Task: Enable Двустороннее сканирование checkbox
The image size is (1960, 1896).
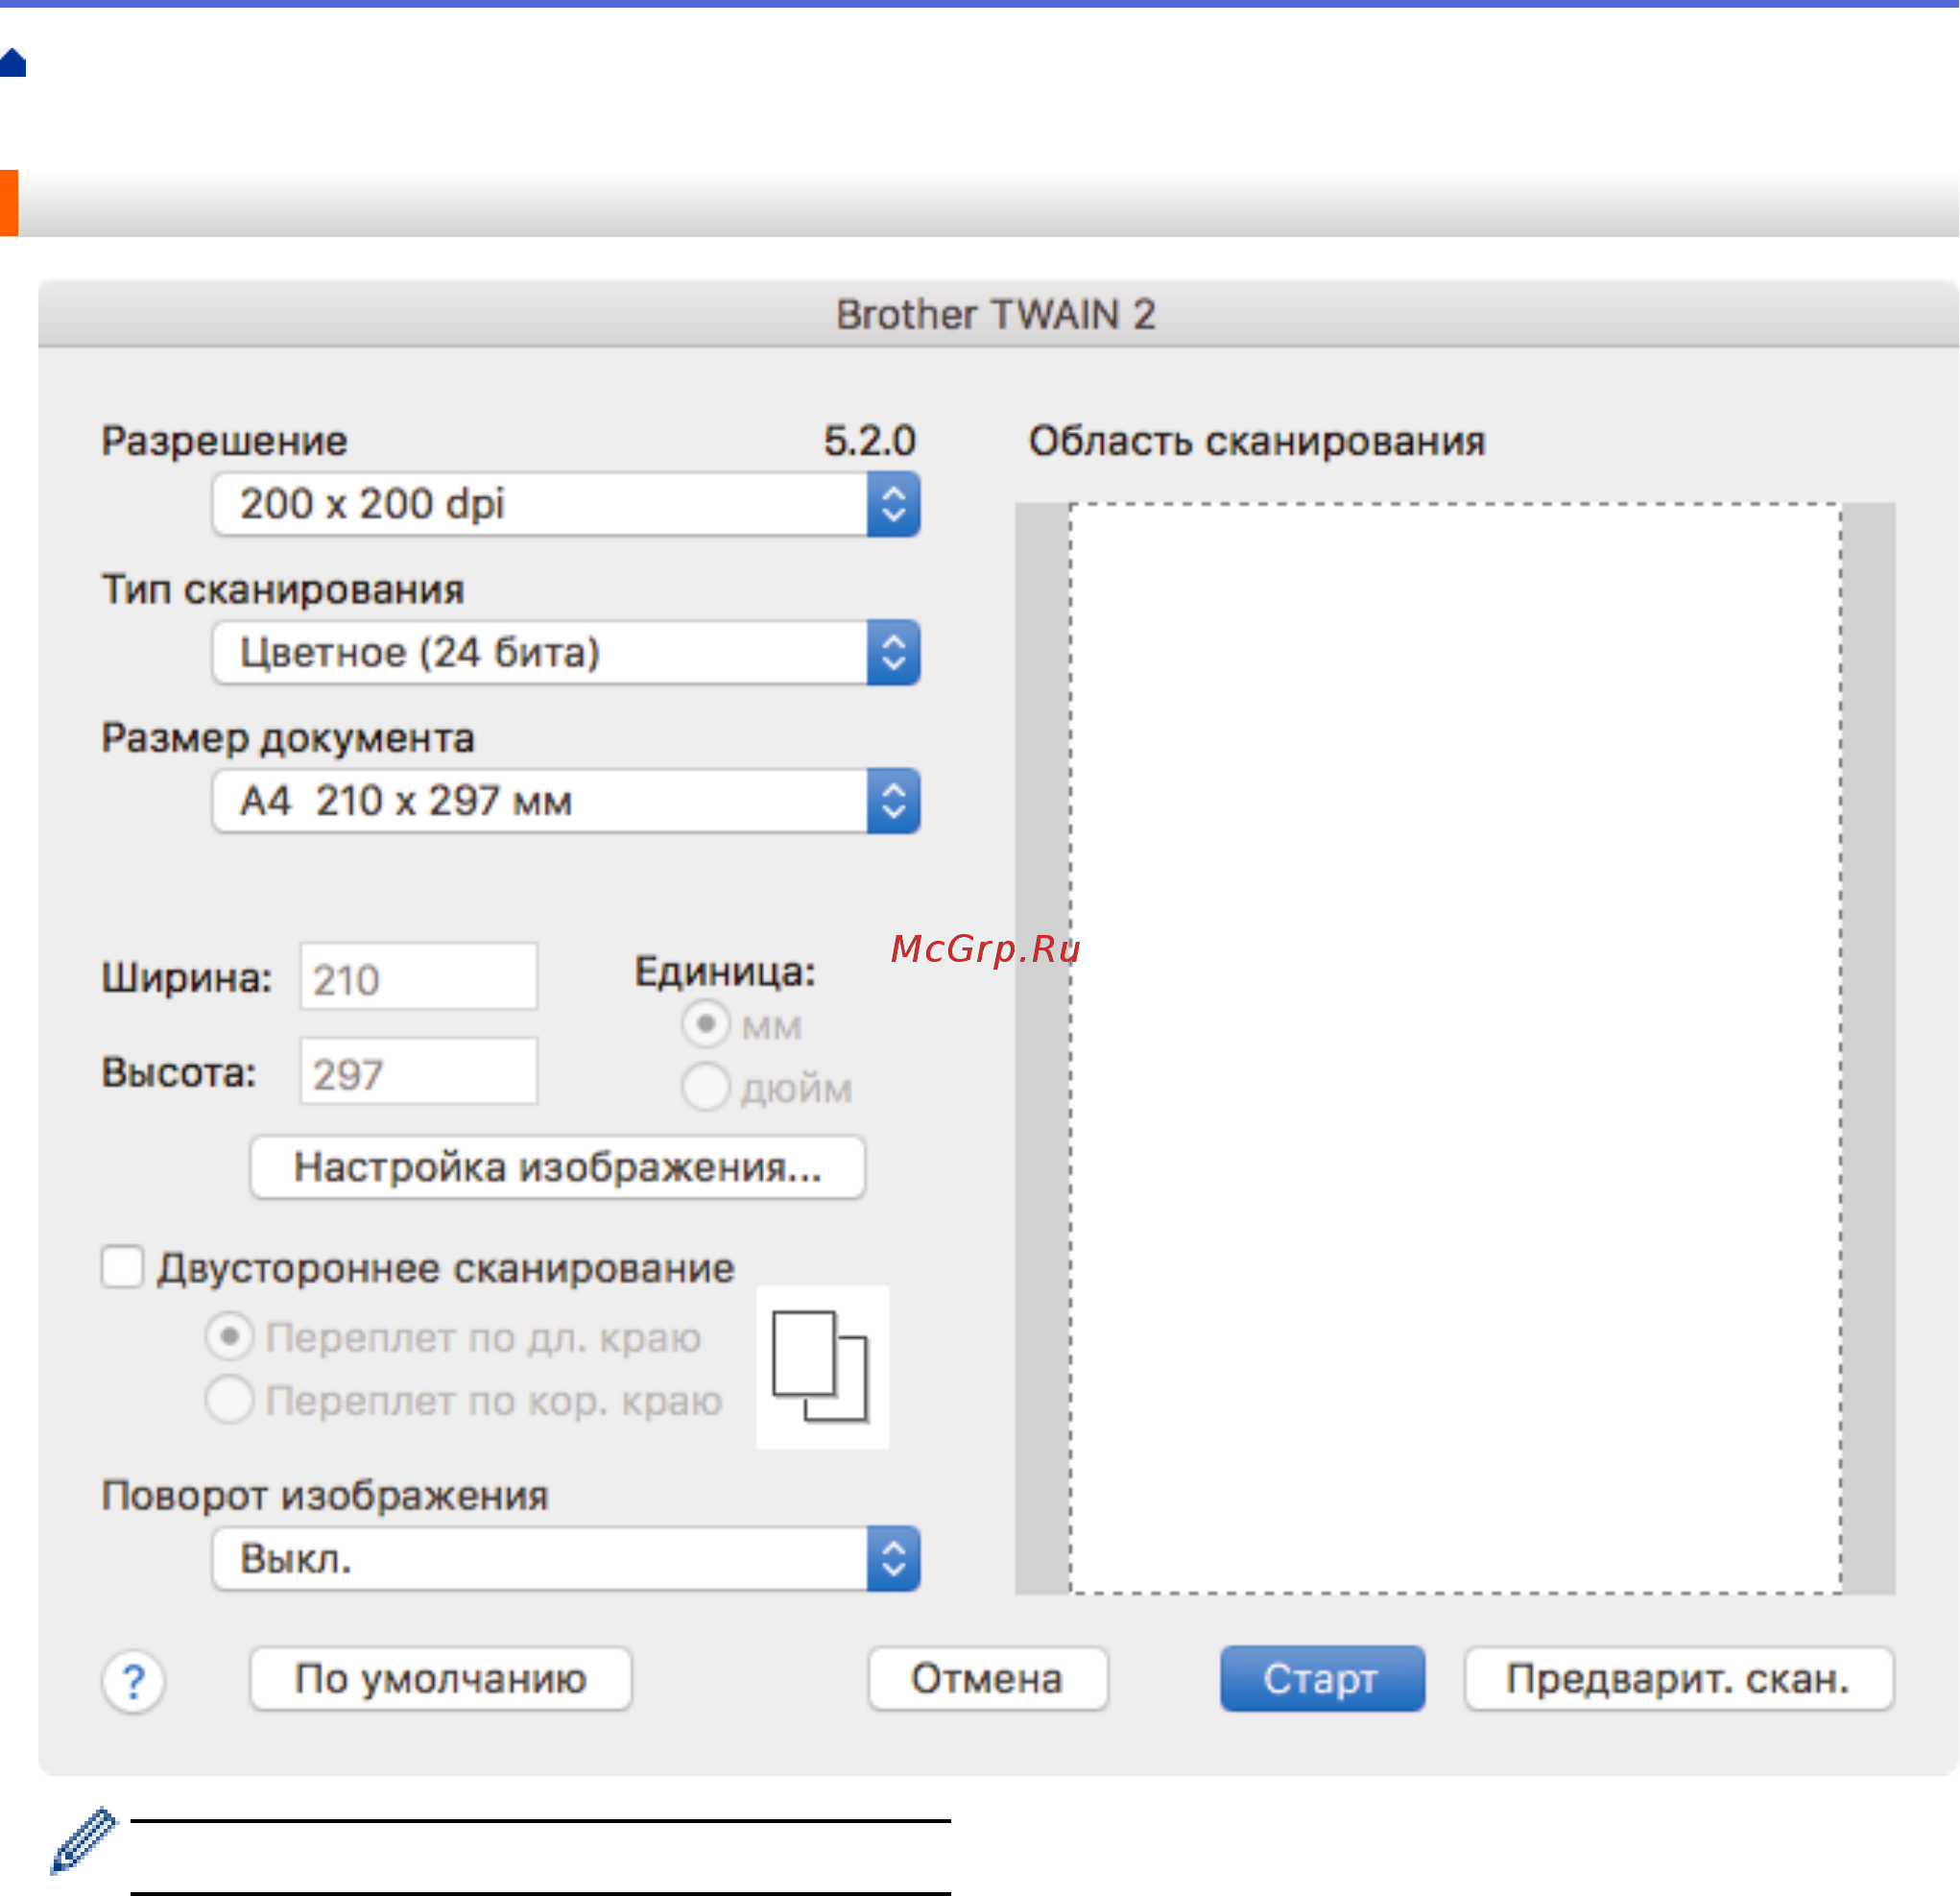Action: 122,1267
